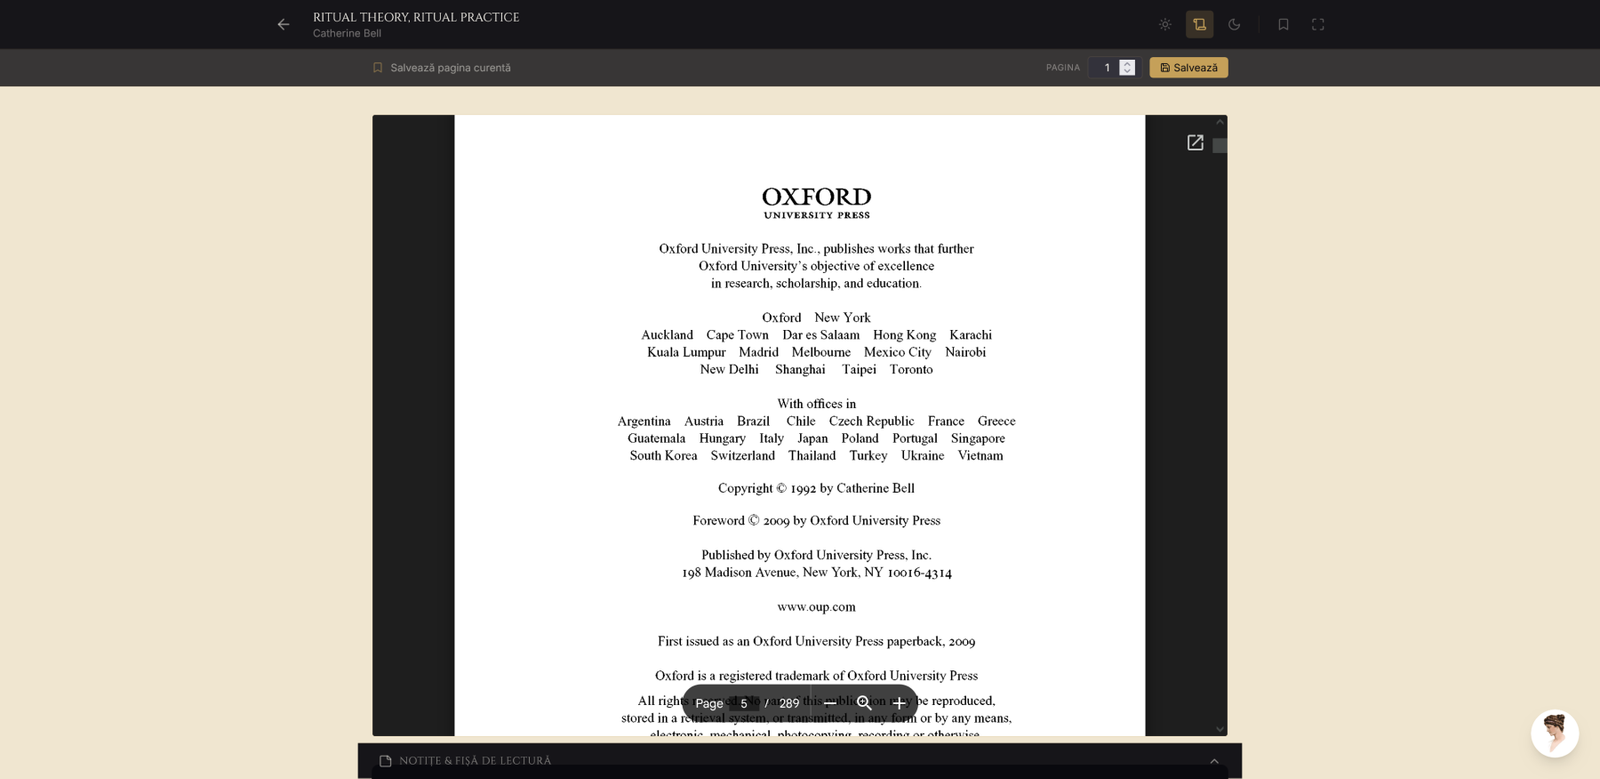
Task: Click the Notițe & Fișă de Lectură label
Action: [475, 761]
